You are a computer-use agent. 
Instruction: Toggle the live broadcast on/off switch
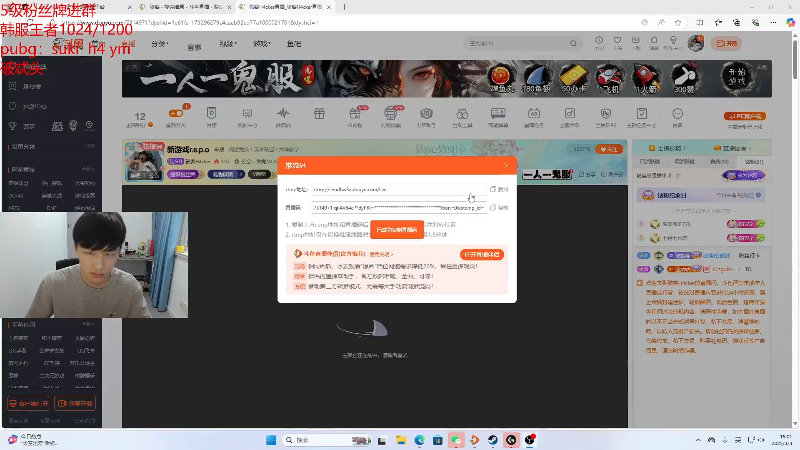[176, 113]
